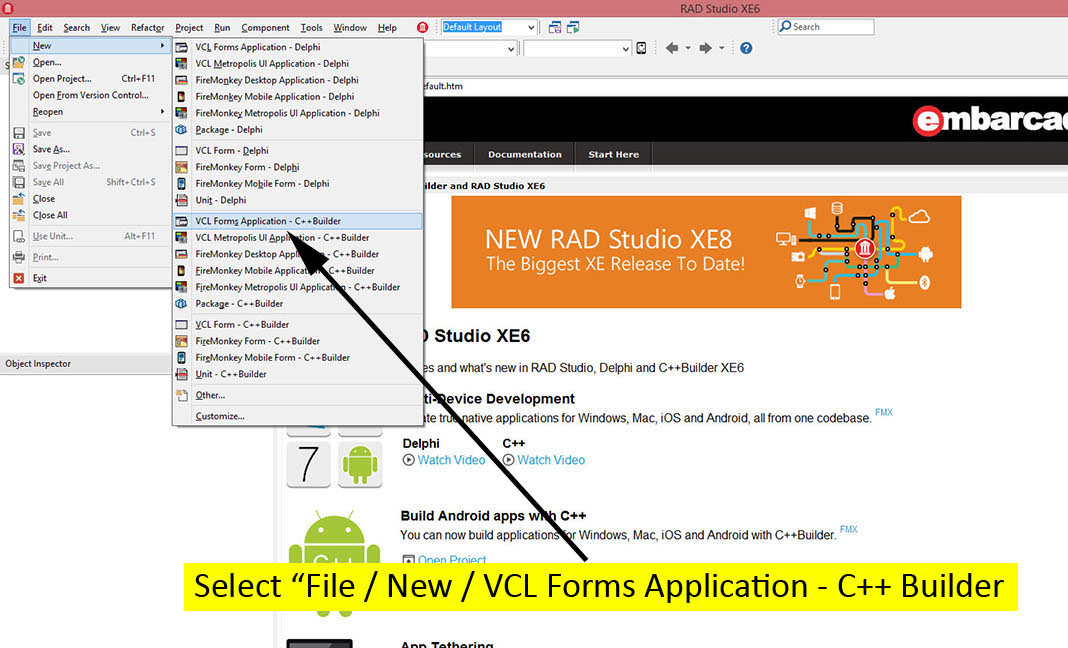
Task: Open the Edit menu
Action: 44,27
